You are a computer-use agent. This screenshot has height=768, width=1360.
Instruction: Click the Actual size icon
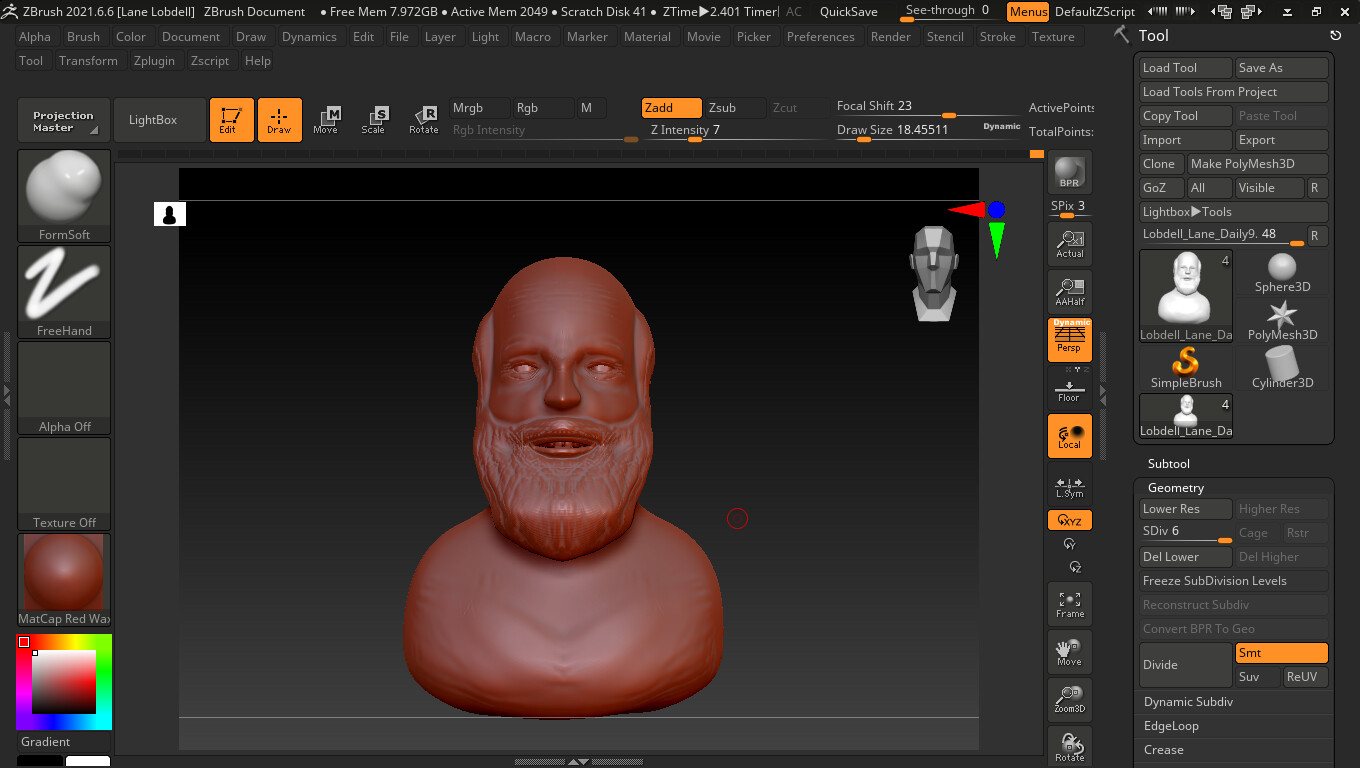point(1069,244)
